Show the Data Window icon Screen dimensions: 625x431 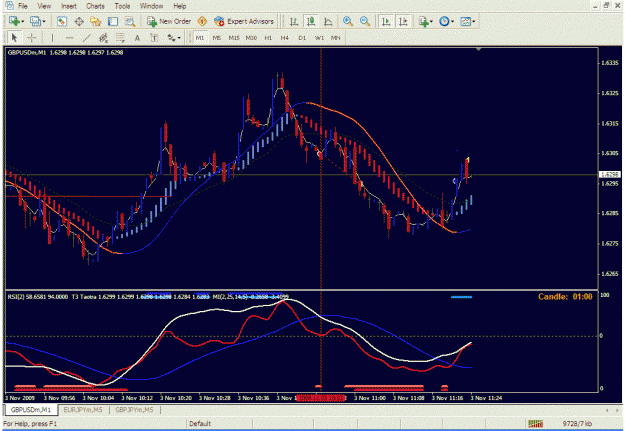(x=79, y=21)
